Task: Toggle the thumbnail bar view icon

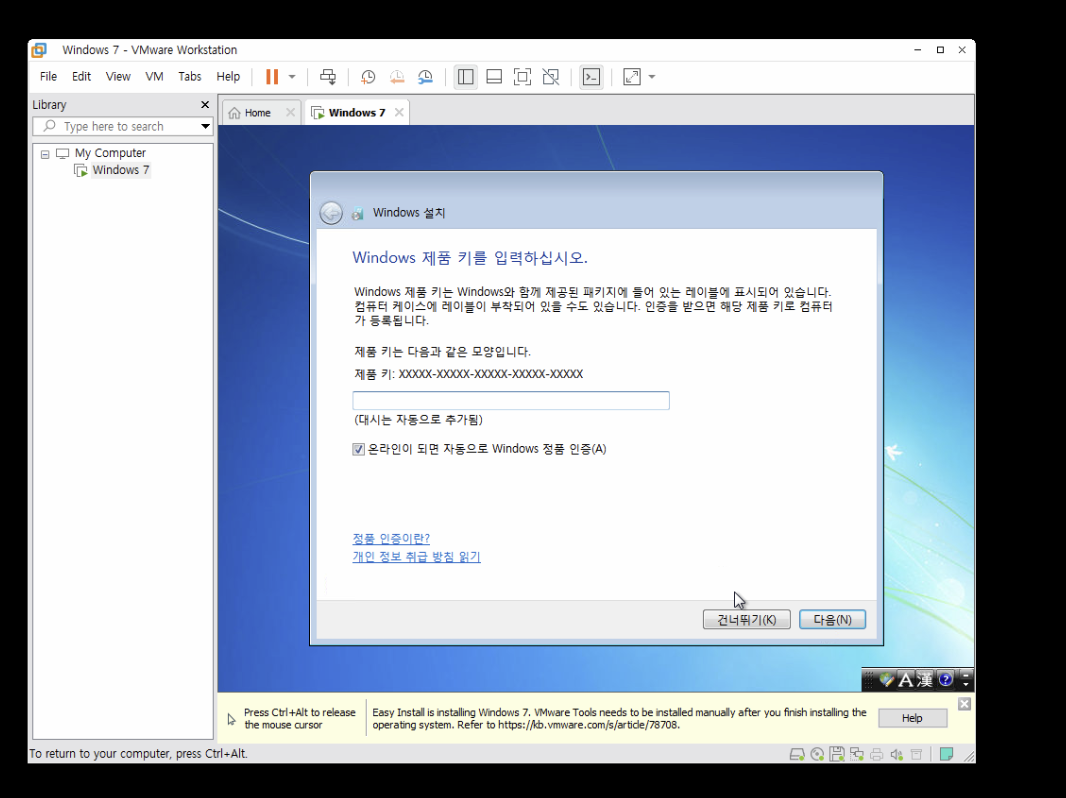Action: tap(494, 77)
